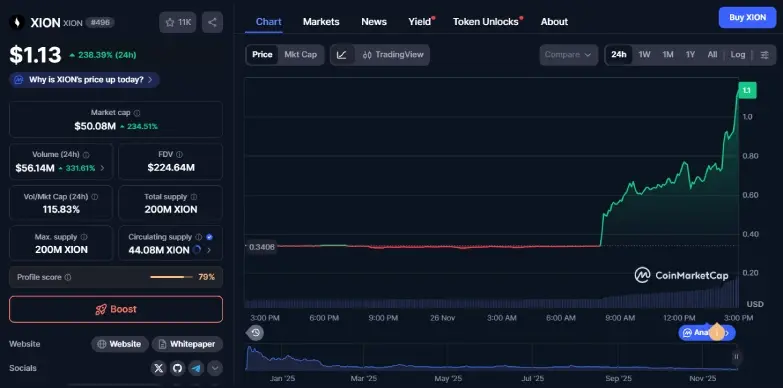The image size is (783, 388).
Task: Click Total supply info icon
Action: click(x=194, y=197)
